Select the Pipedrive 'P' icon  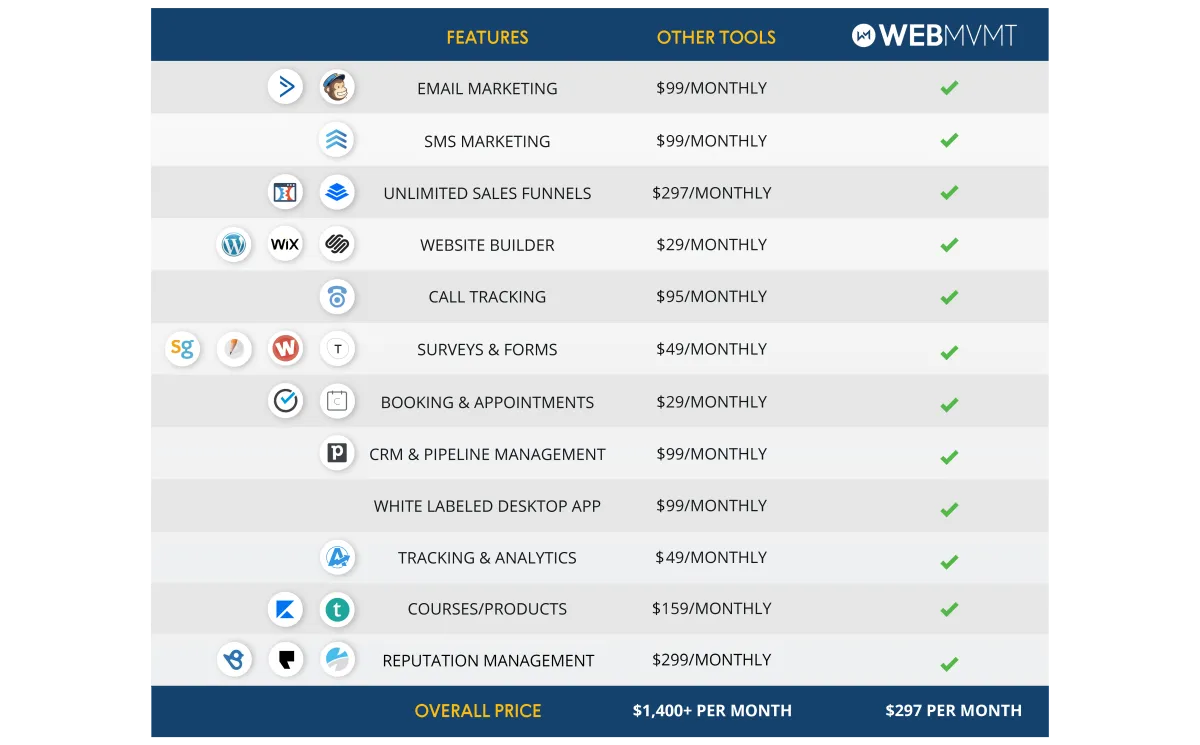[337, 454]
